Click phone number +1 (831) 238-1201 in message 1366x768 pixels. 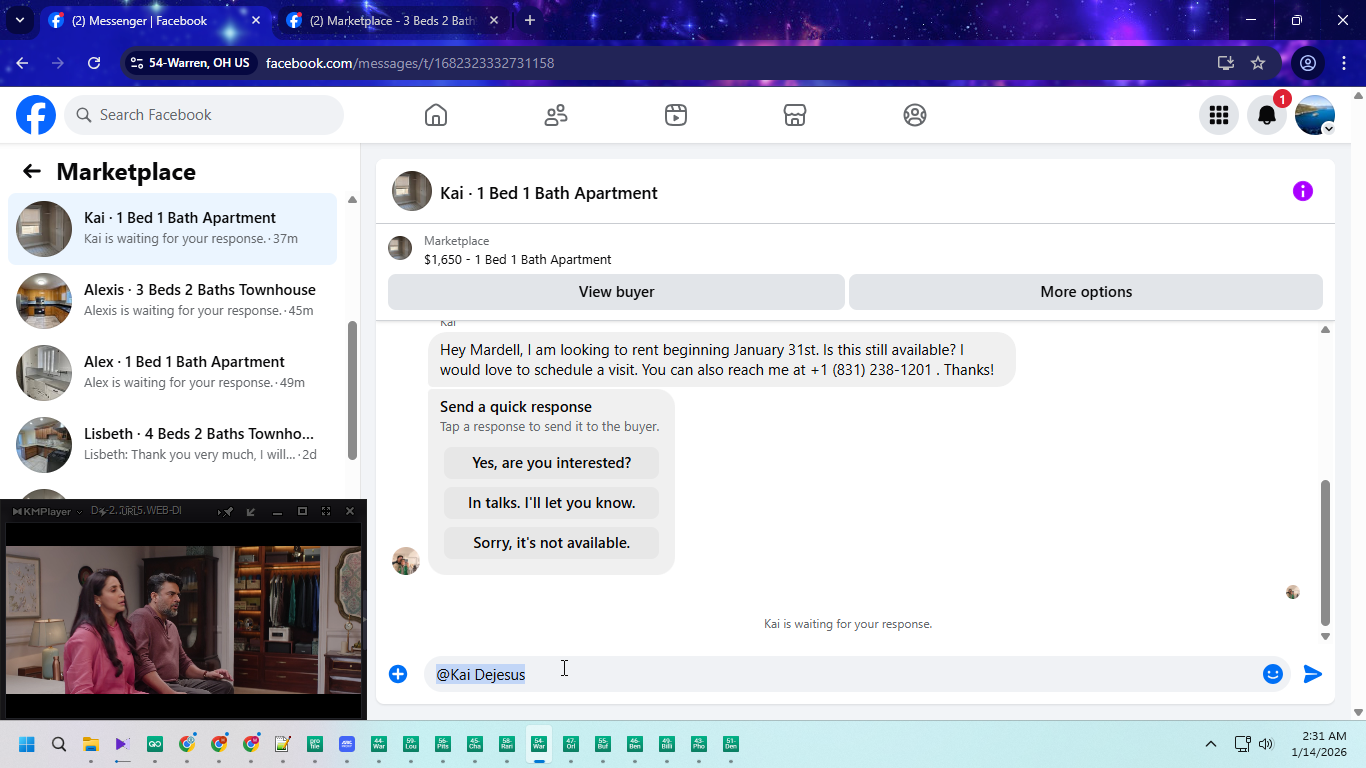[x=870, y=370]
